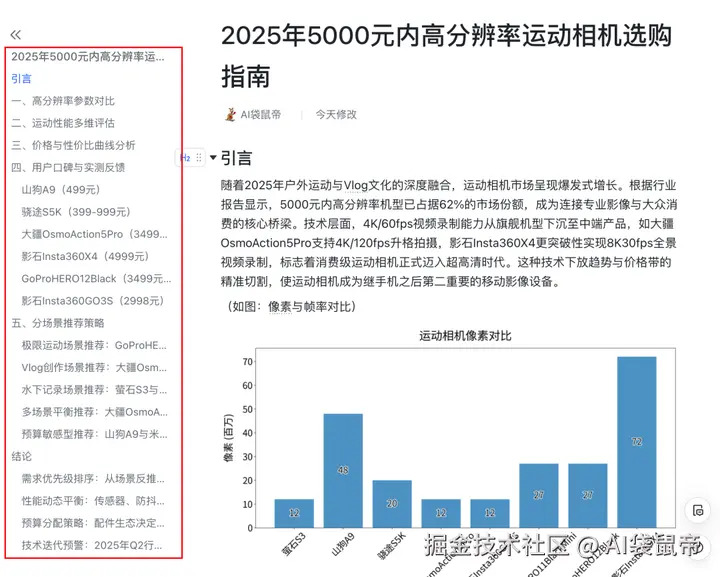This screenshot has height=577, width=720.
Task: Open 五、分场景推荐策略 outline entry
Action: point(58,323)
